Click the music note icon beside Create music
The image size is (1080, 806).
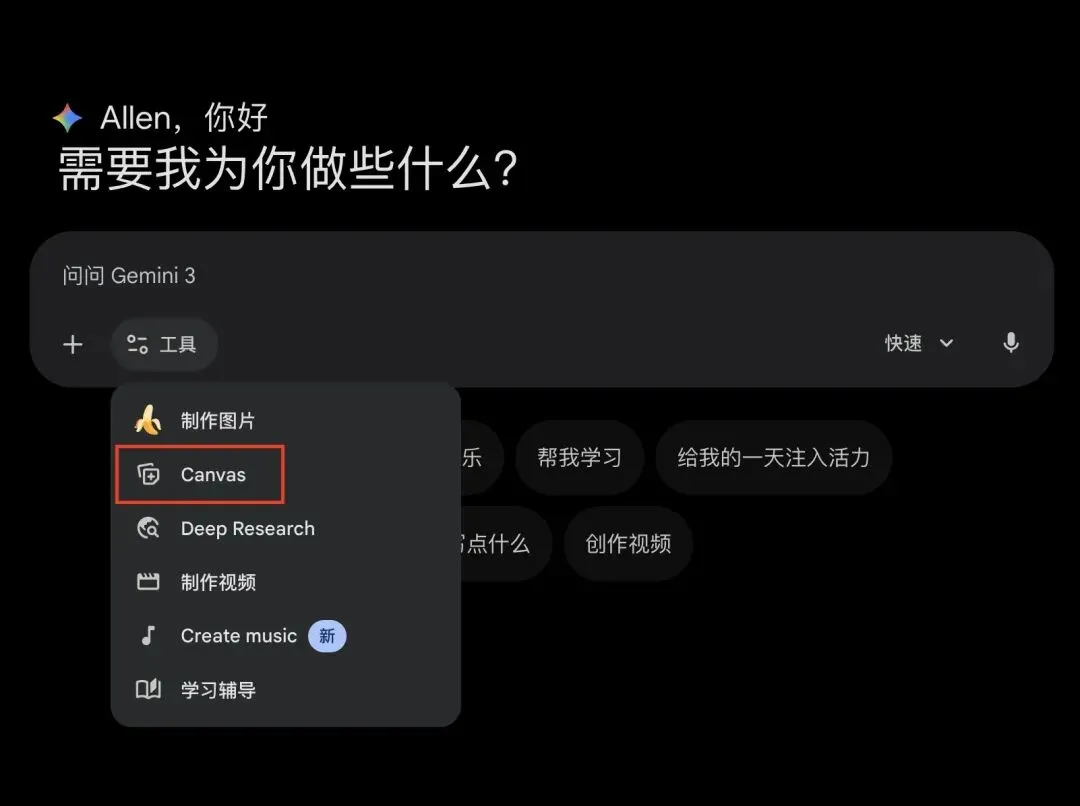tap(148, 635)
